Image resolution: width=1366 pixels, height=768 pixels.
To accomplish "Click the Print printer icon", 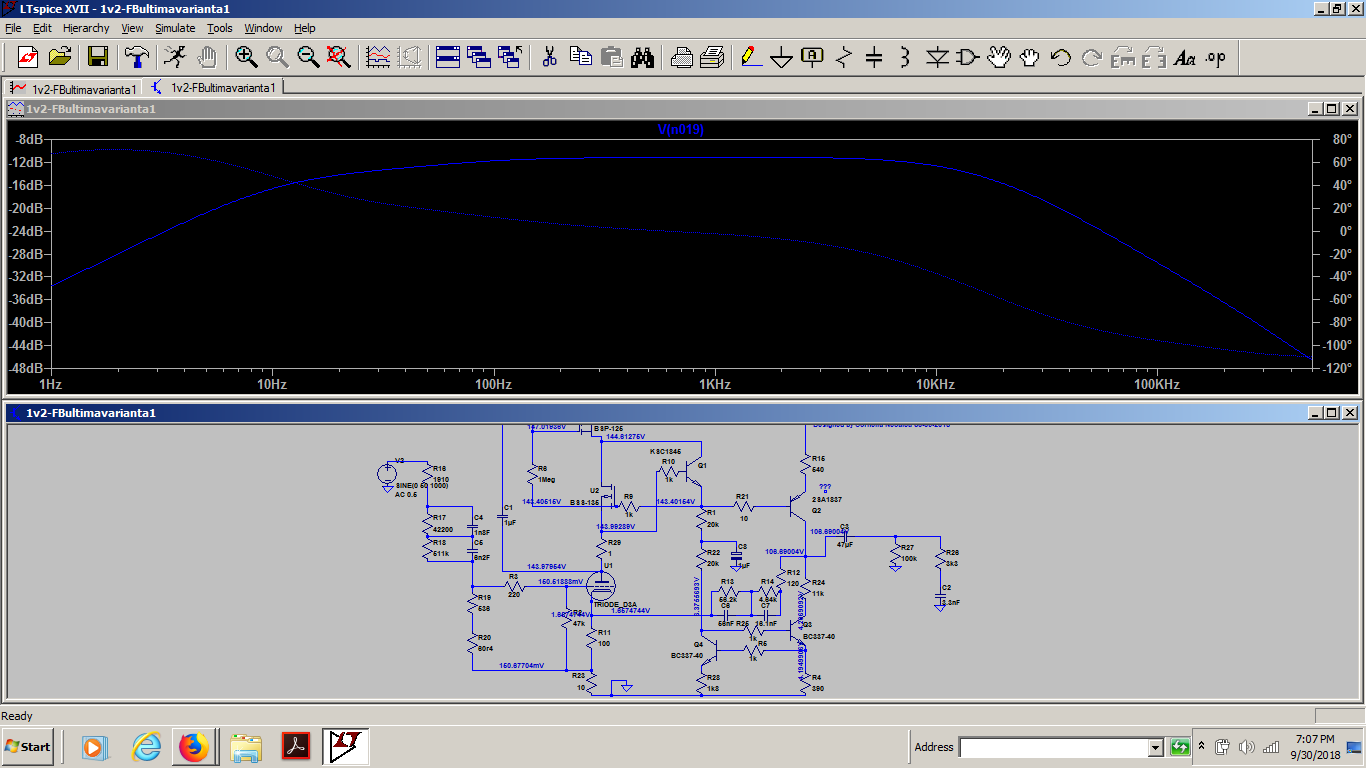I will click(x=682, y=57).
